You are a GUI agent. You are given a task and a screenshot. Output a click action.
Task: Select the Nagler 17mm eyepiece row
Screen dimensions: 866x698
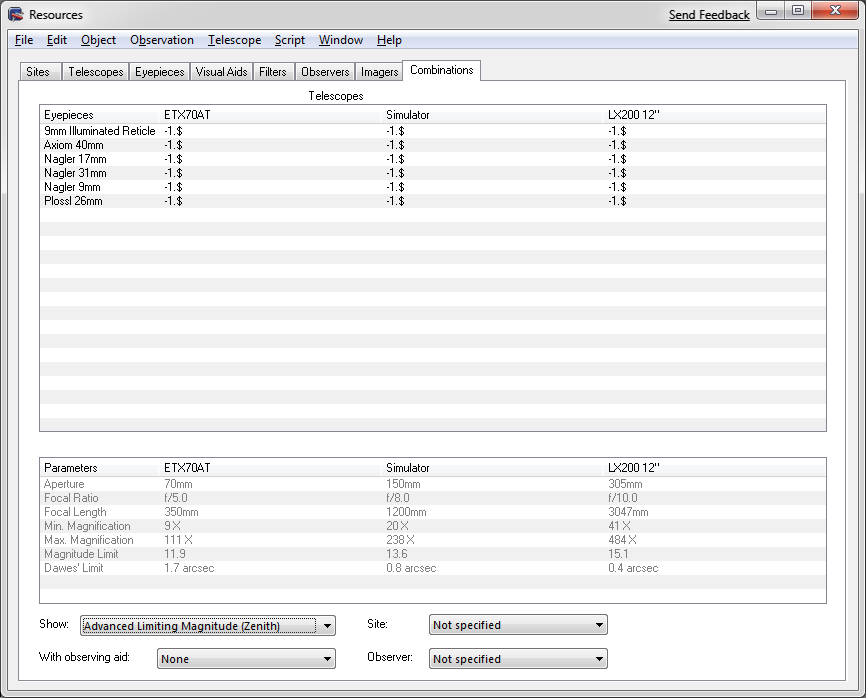click(x=433, y=159)
